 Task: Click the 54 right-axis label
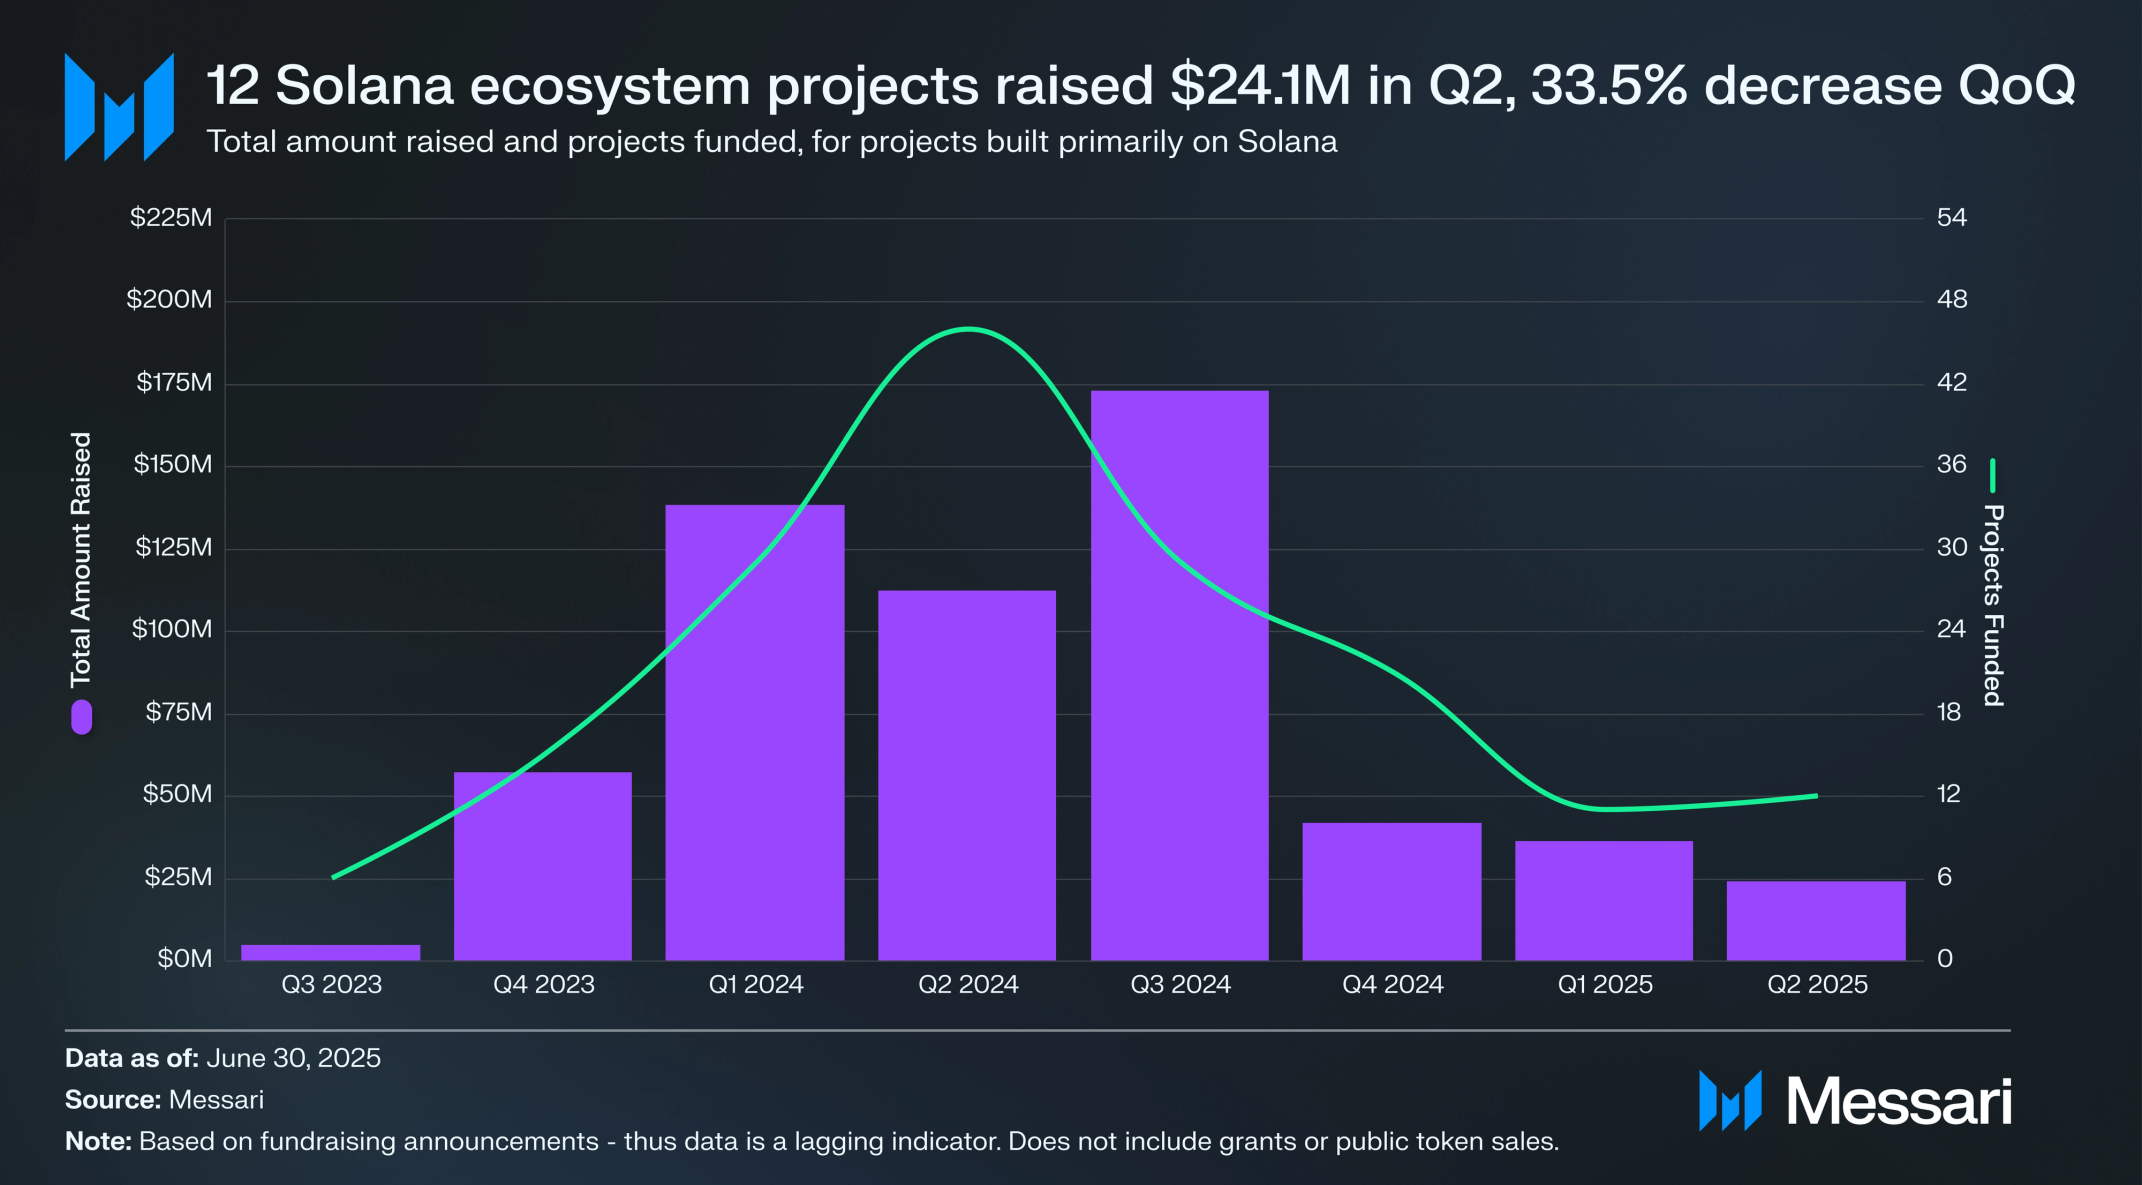click(1952, 218)
